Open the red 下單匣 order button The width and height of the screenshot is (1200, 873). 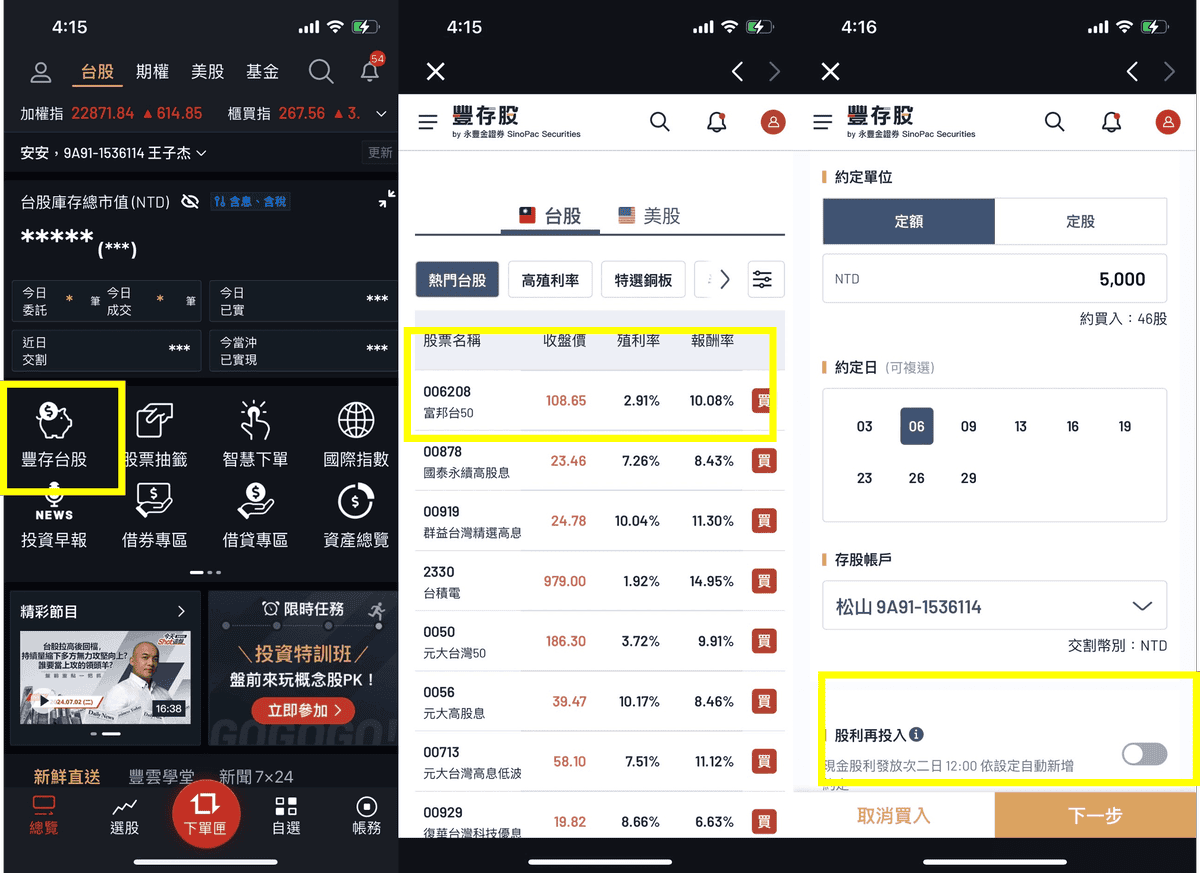pos(205,812)
